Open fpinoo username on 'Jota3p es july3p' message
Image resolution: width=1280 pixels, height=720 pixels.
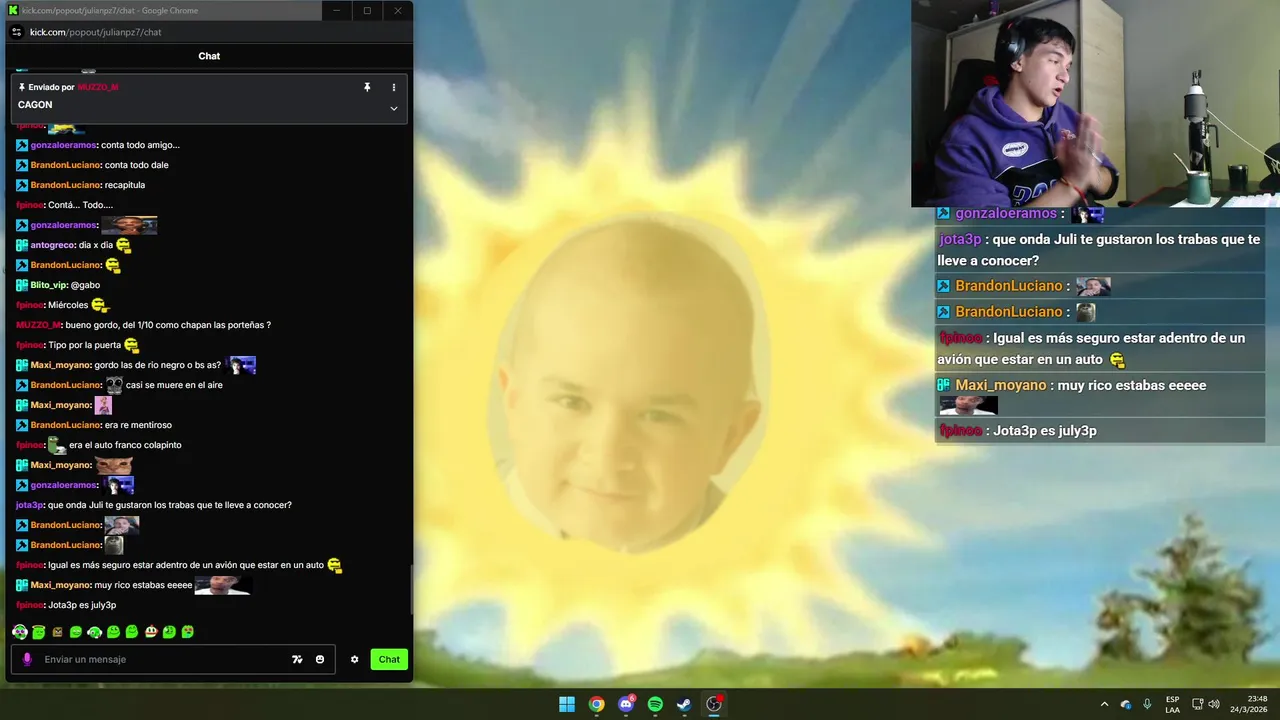point(30,605)
